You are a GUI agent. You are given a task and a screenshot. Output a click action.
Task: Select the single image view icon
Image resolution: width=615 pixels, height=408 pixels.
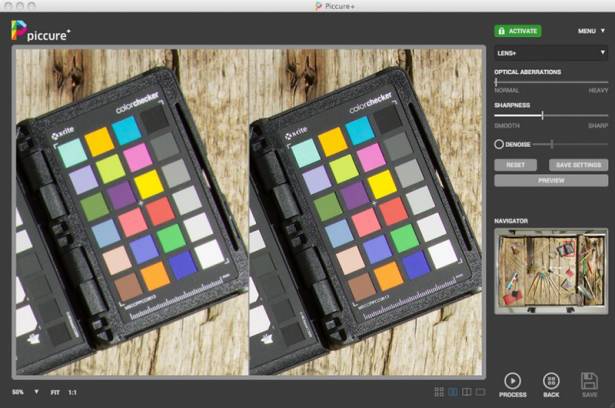click(x=480, y=392)
